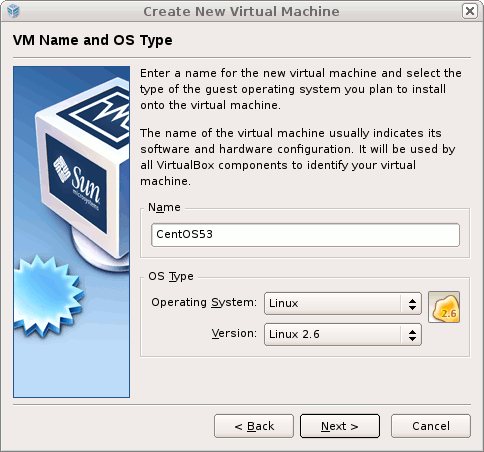Click the arrows on the Version selector

coord(412,335)
